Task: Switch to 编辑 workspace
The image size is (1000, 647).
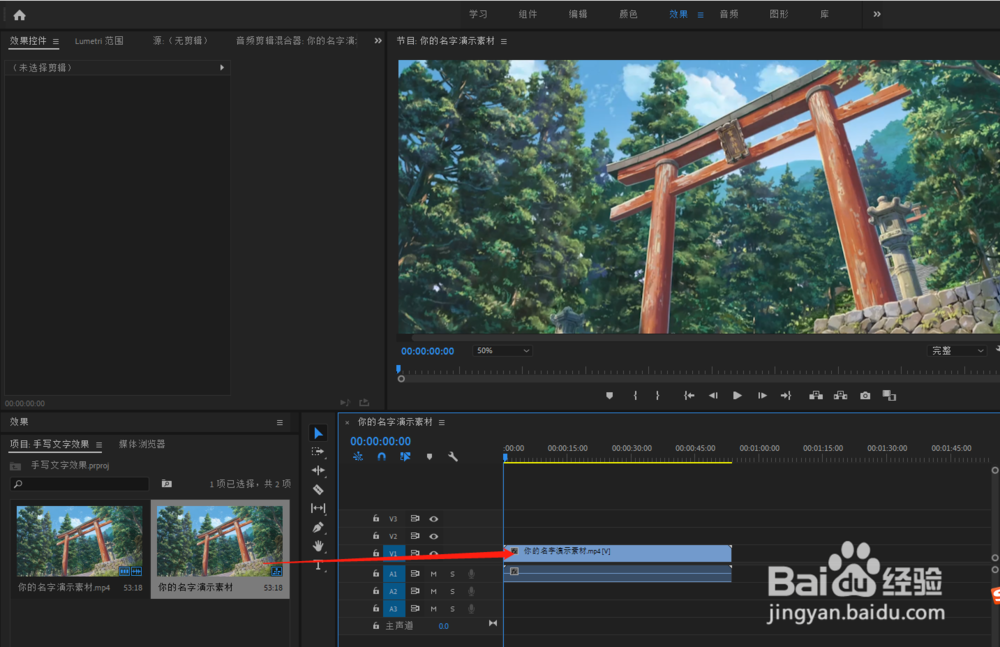Action: 578,14
